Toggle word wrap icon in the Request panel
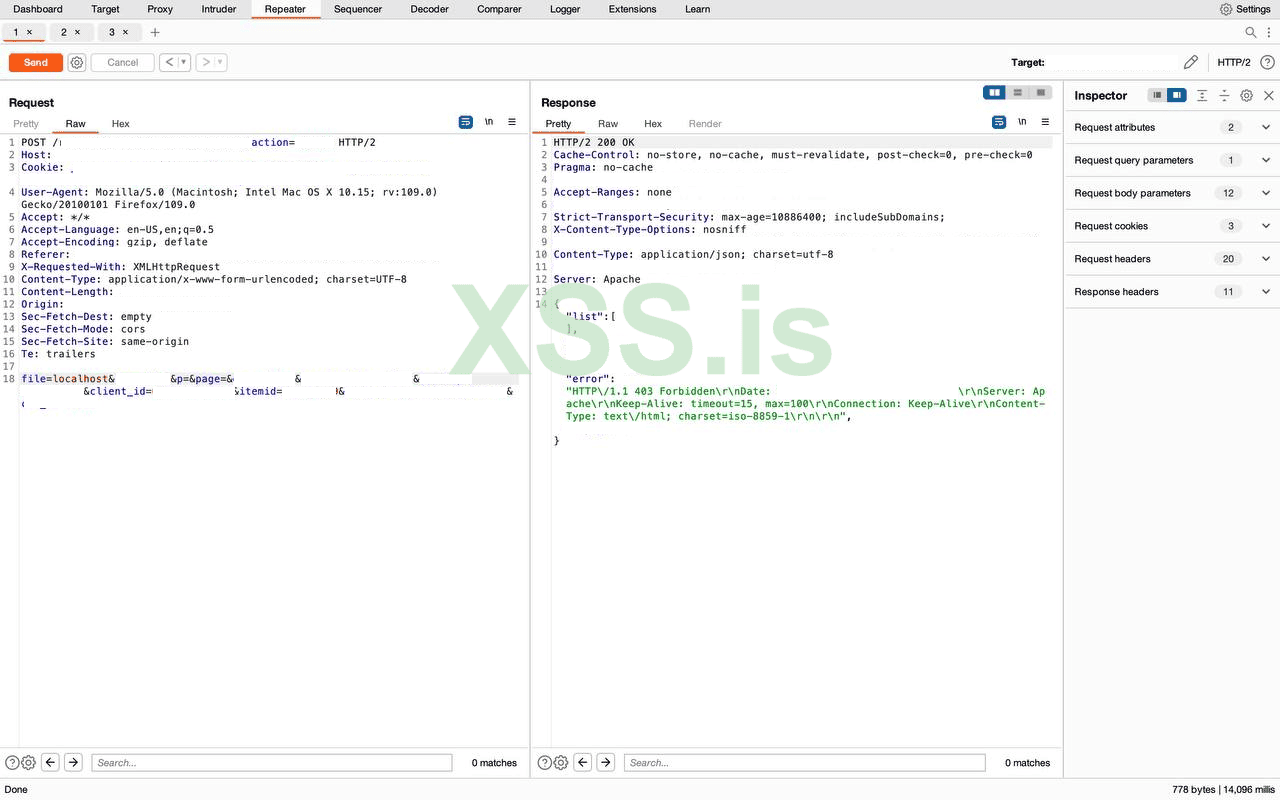This screenshot has width=1280, height=800. coord(466,122)
